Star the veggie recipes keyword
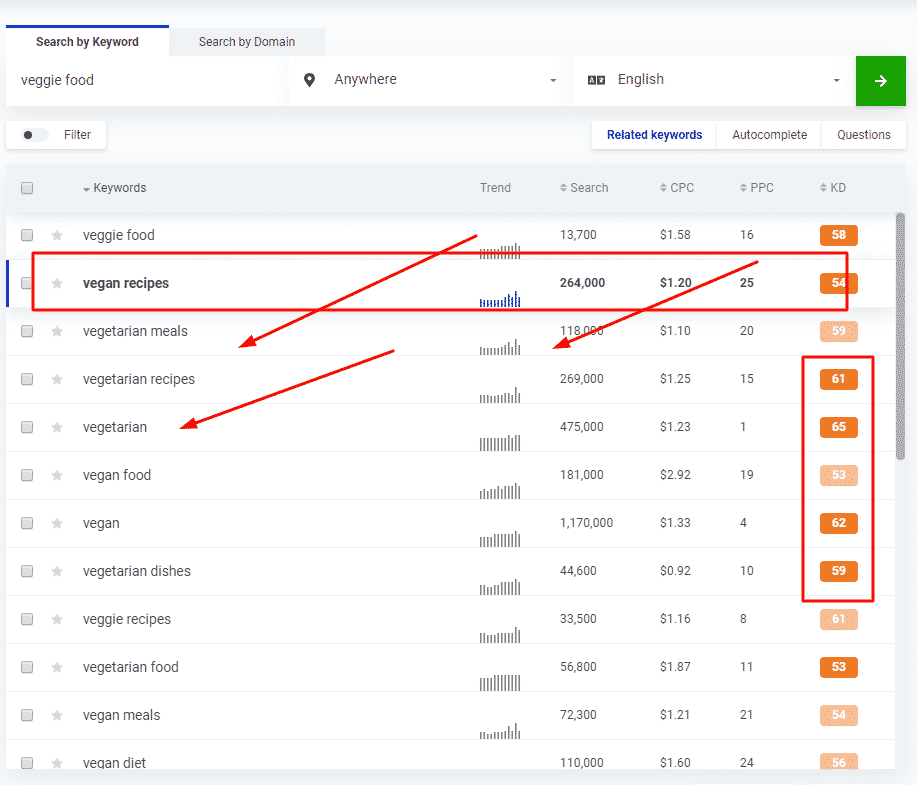Screen dimensions: 917x785 pyautogui.click(x=57, y=619)
